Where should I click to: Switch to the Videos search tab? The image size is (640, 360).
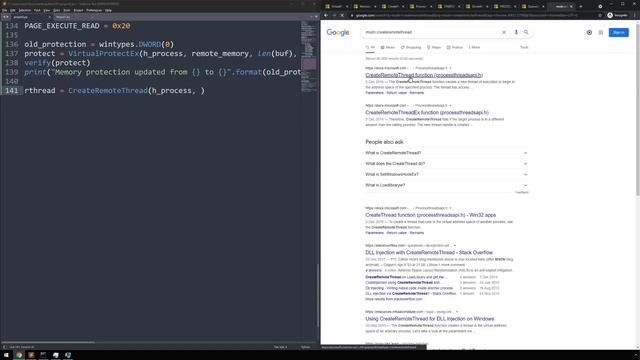coord(455,48)
